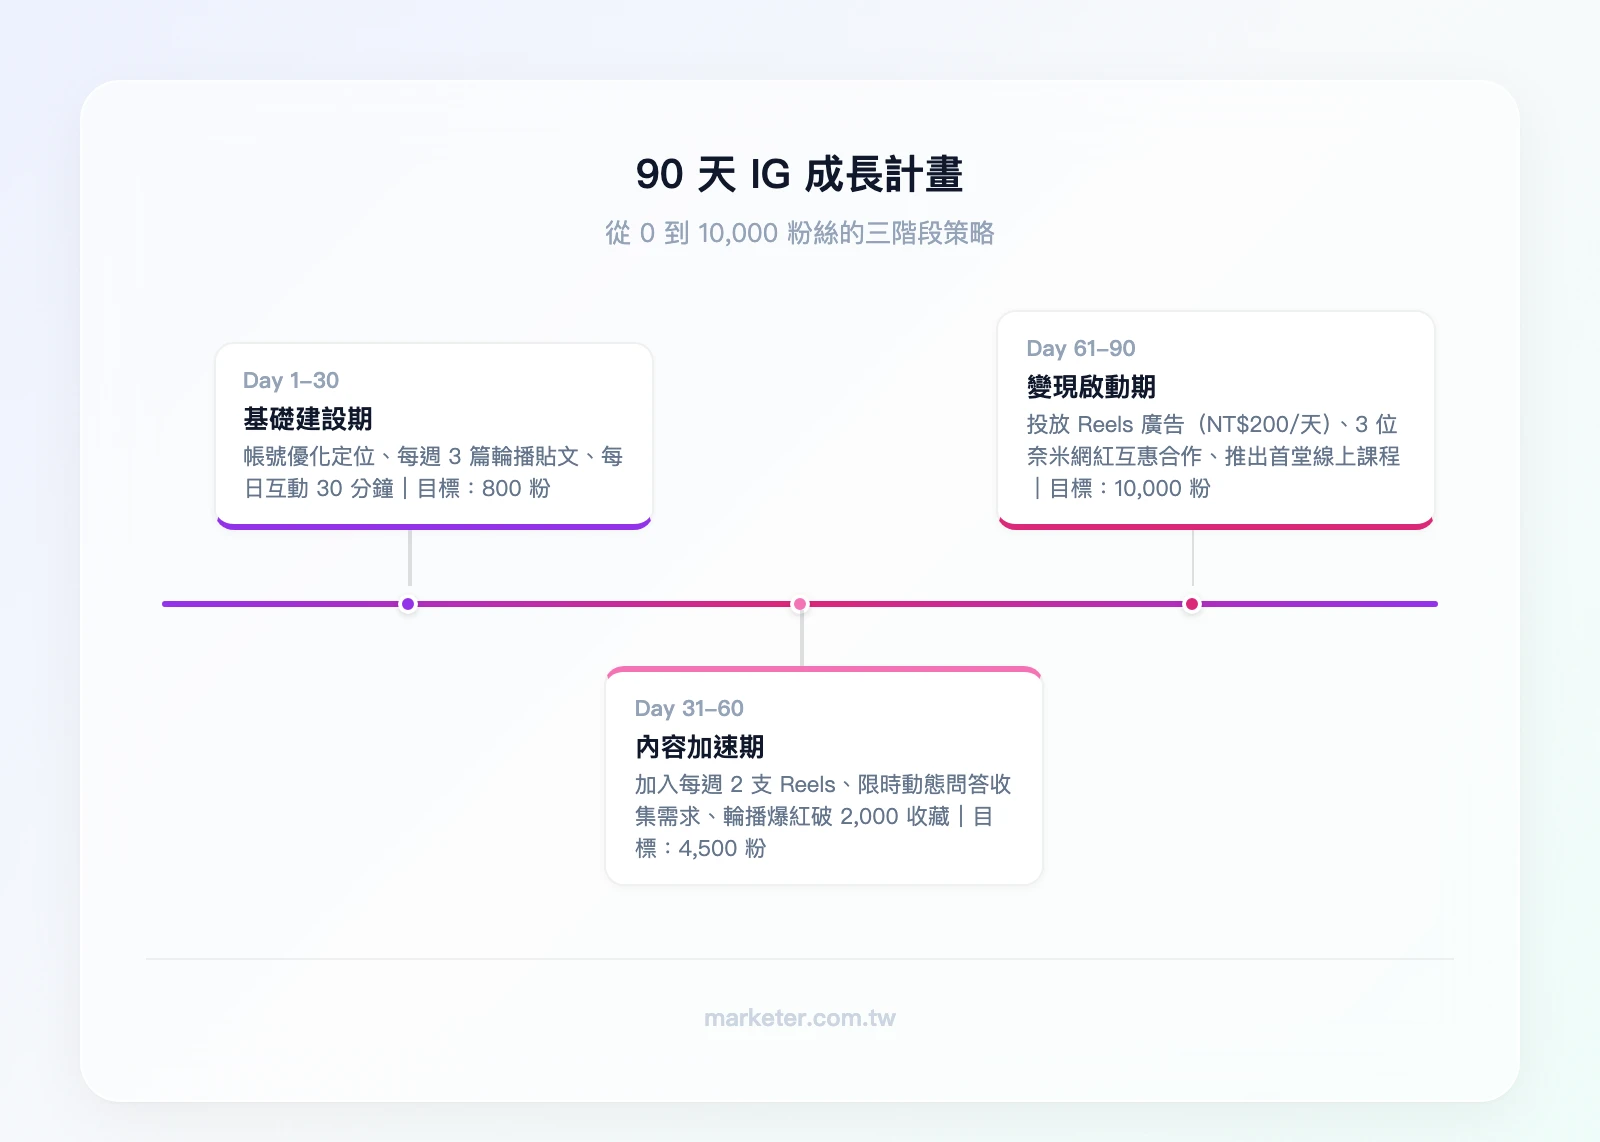Open the 內容加速期 card
This screenshot has height=1142, width=1600.
tap(824, 776)
